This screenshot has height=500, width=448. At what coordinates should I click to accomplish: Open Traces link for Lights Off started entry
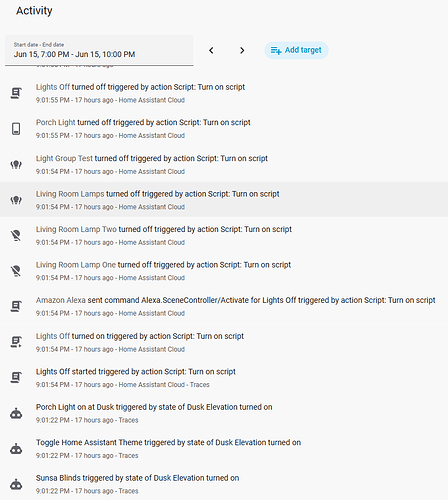[x=200, y=385]
